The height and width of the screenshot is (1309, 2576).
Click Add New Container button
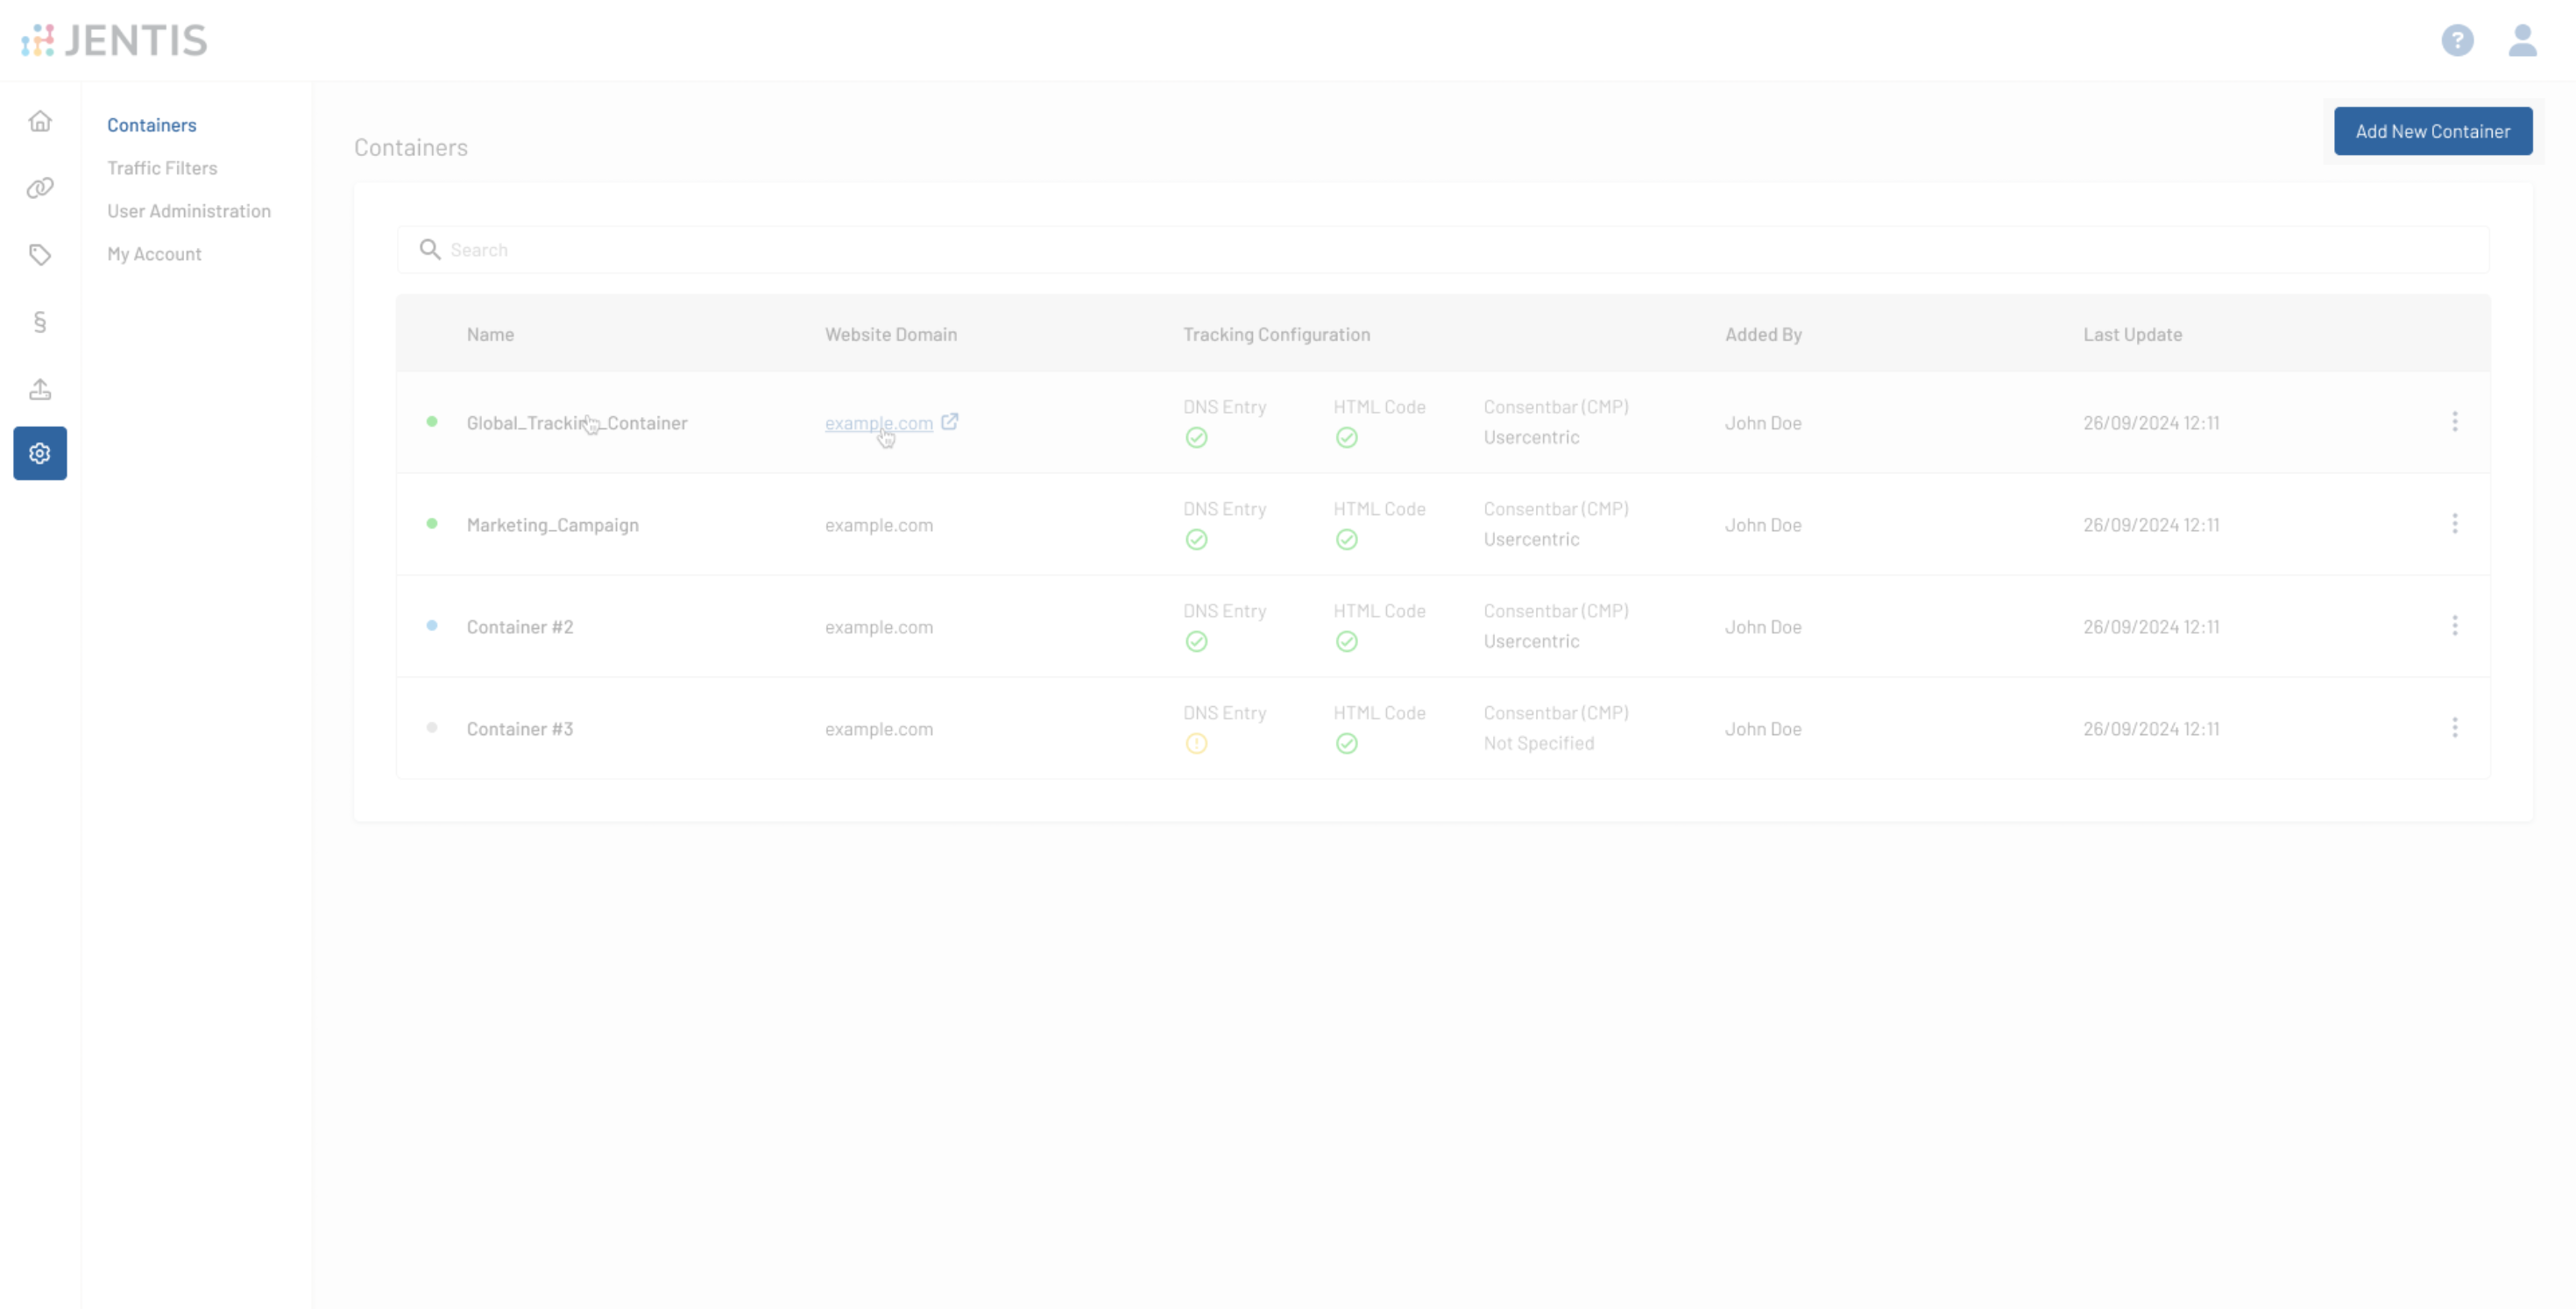tap(2432, 131)
